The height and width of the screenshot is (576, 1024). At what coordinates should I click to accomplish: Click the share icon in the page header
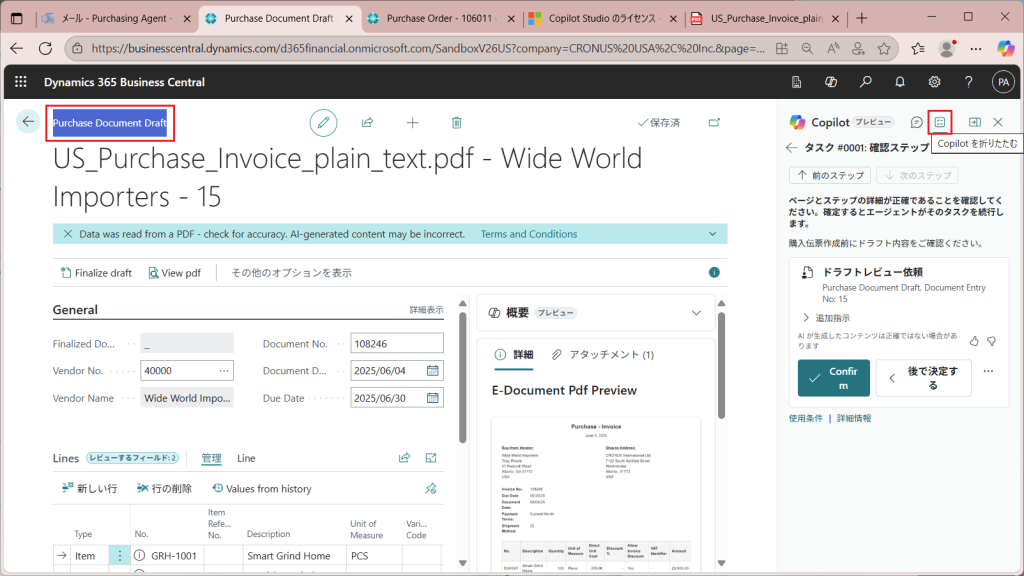(368, 123)
